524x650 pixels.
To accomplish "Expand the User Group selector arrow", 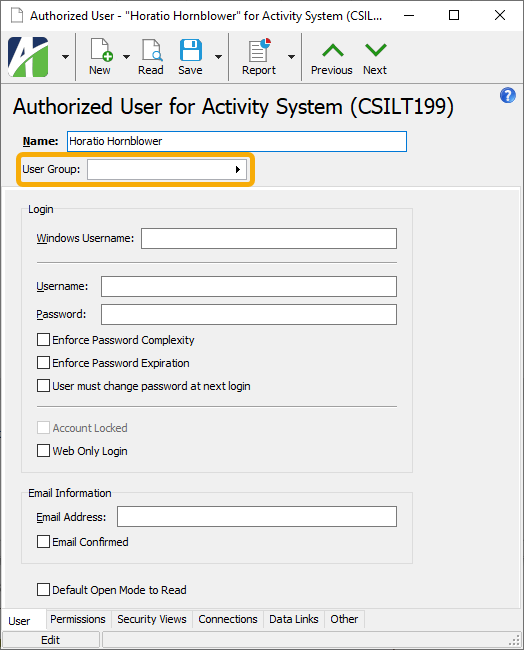I will (x=238, y=169).
